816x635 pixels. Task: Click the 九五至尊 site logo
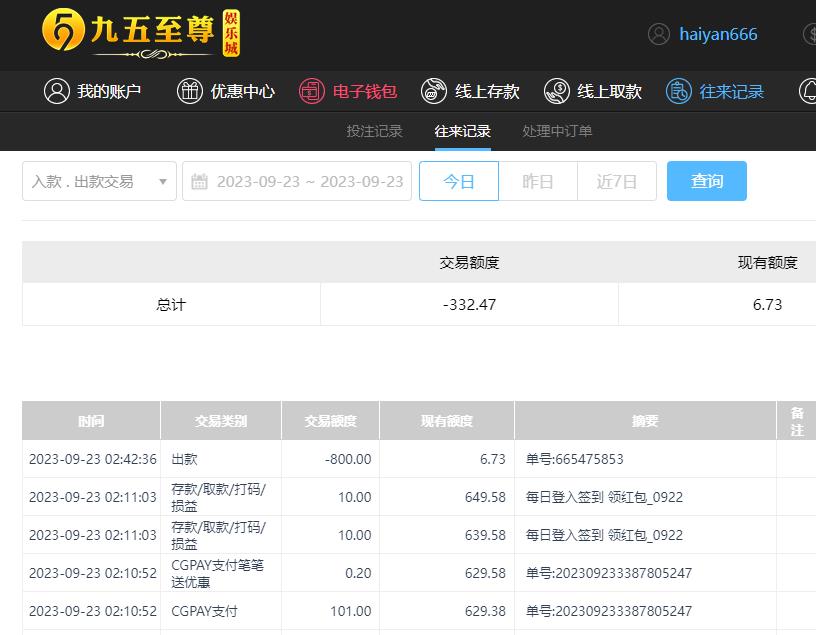(x=140, y=34)
